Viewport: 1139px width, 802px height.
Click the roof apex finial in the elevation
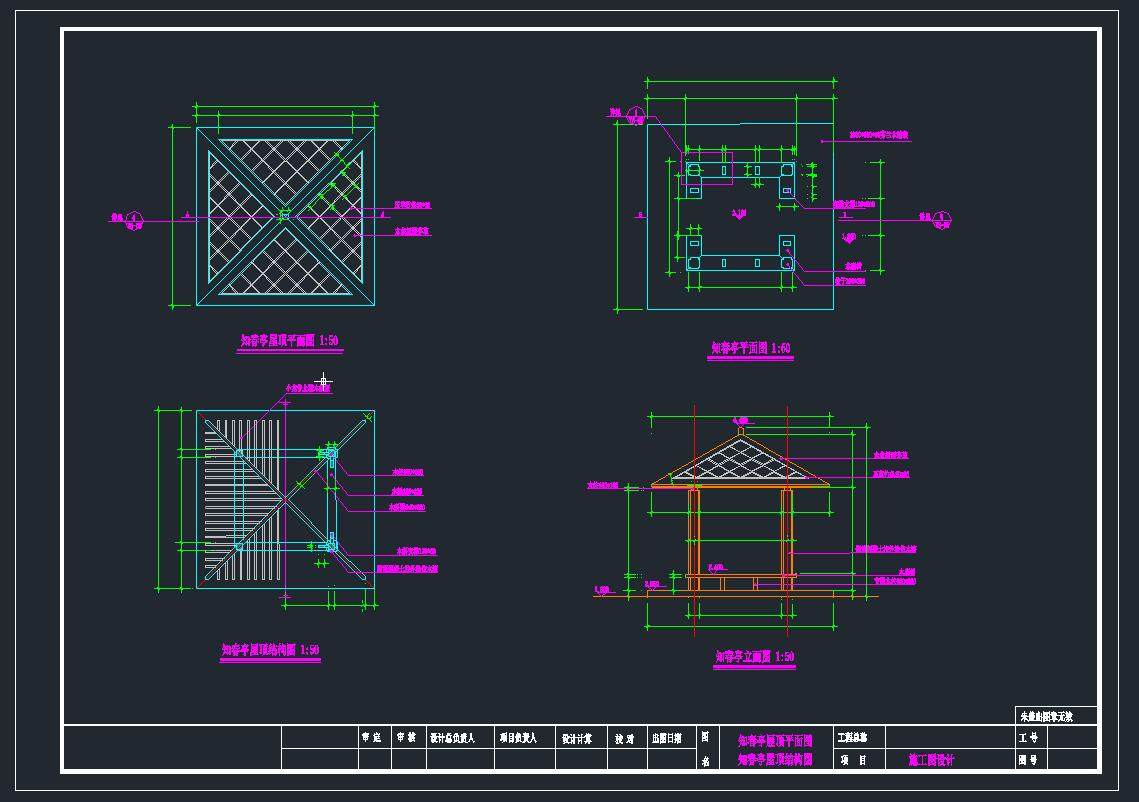pyautogui.click(x=739, y=432)
